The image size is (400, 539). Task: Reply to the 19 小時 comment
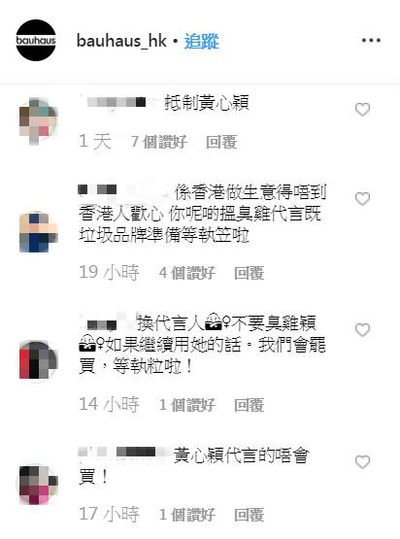[x=249, y=273]
